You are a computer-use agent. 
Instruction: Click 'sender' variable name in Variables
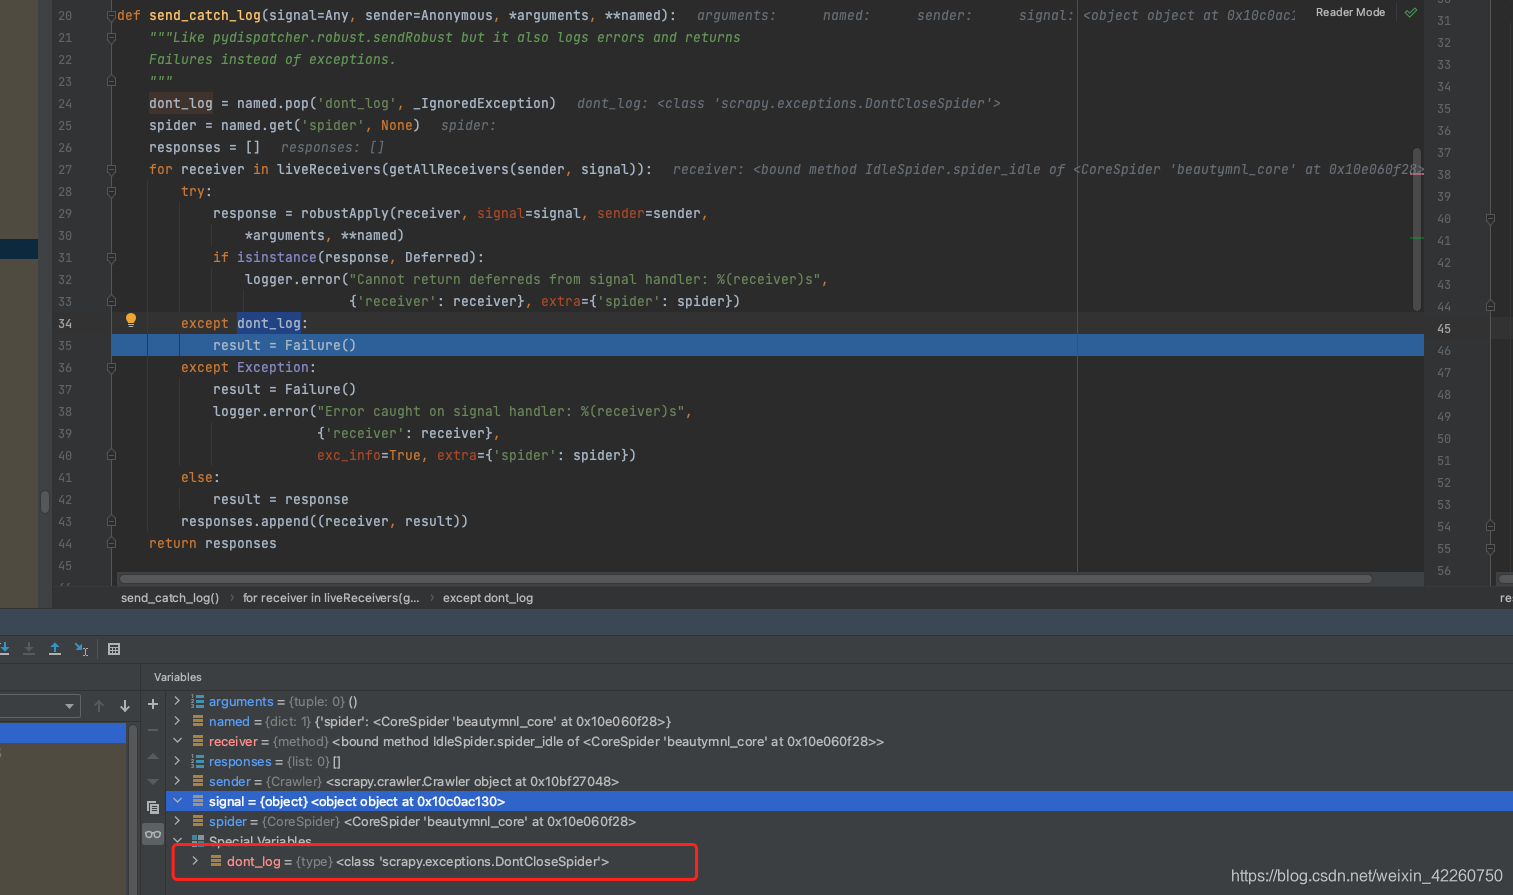click(x=230, y=781)
